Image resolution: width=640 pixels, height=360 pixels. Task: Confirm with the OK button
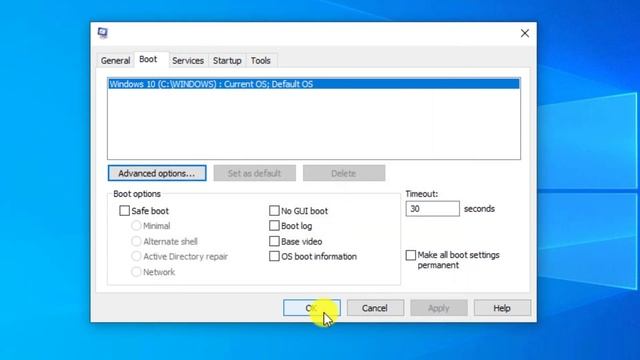coord(312,308)
